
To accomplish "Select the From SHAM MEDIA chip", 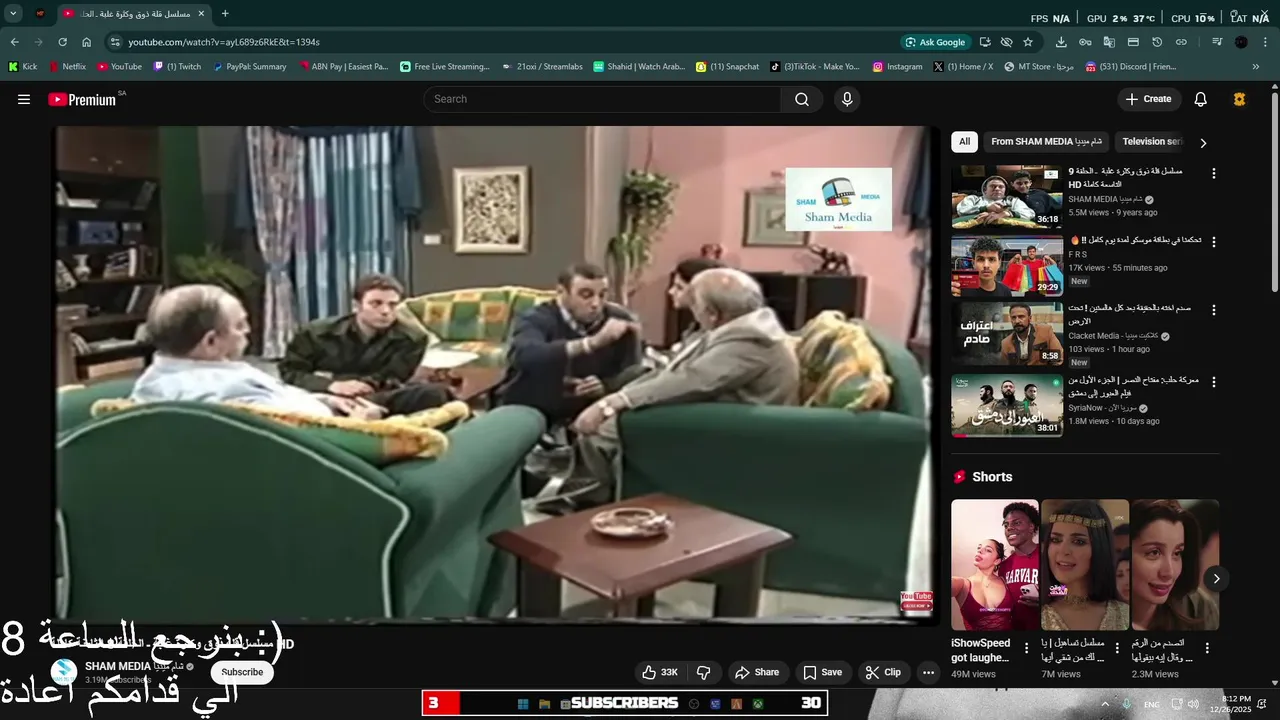I will click(x=1046, y=142).
